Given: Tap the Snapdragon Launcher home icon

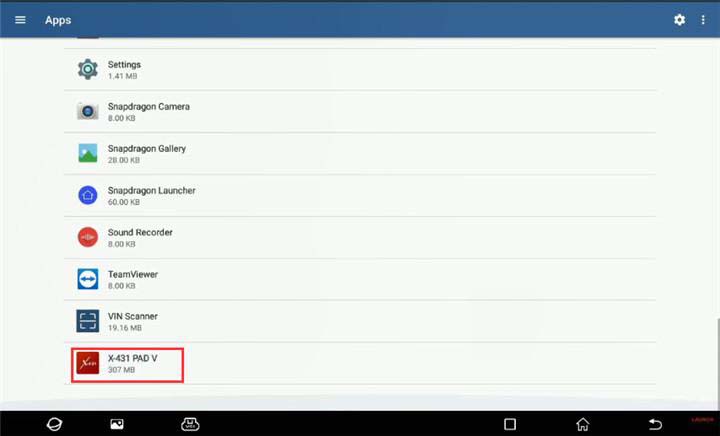Looking at the screenshot, I should pyautogui.click(x=87, y=195).
